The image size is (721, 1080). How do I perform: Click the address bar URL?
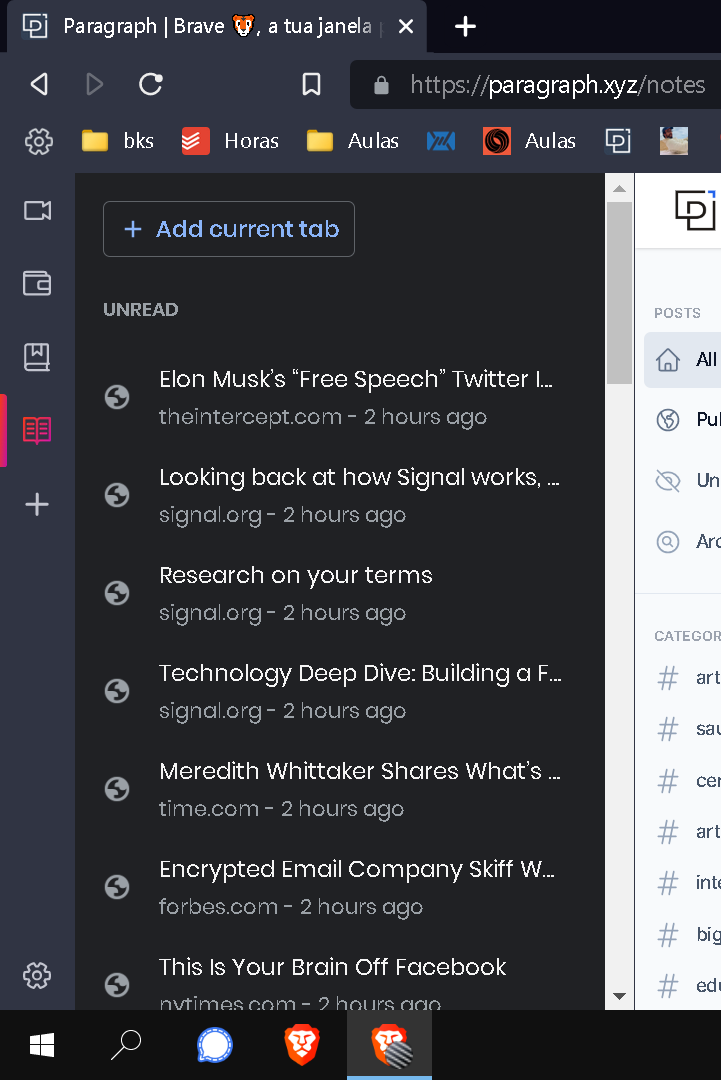point(558,85)
